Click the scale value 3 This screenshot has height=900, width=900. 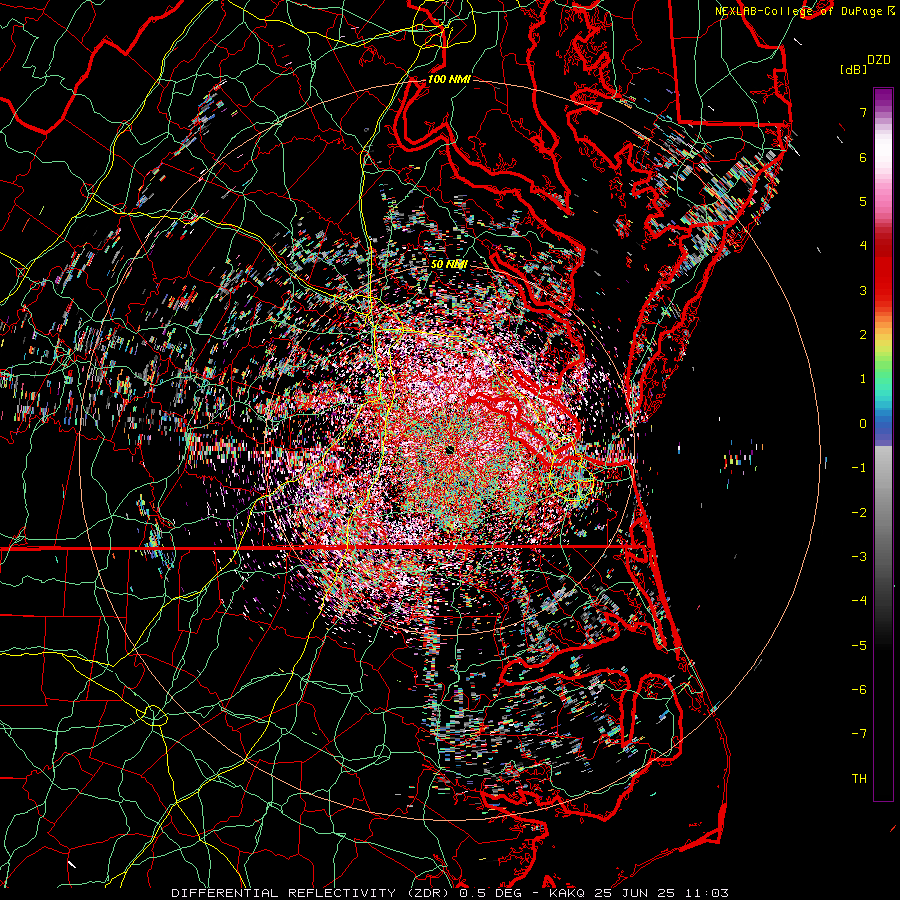pos(863,290)
